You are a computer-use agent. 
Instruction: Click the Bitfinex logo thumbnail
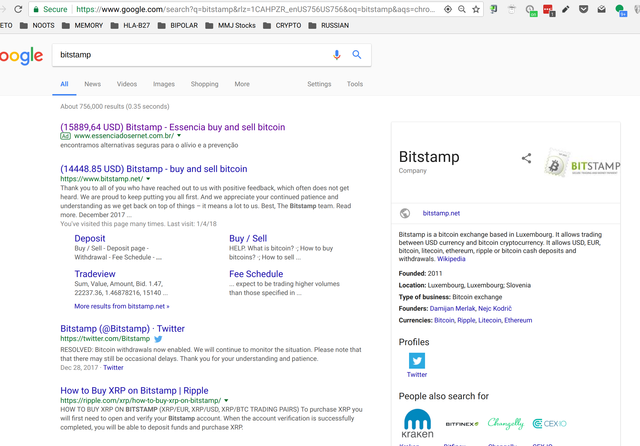pos(462,424)
